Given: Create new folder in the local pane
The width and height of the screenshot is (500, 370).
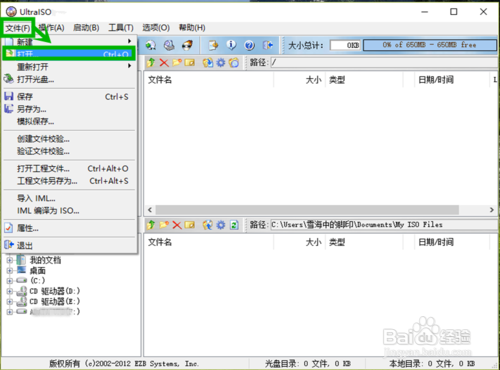Looking at the screenshot, I should click(164, 225).
